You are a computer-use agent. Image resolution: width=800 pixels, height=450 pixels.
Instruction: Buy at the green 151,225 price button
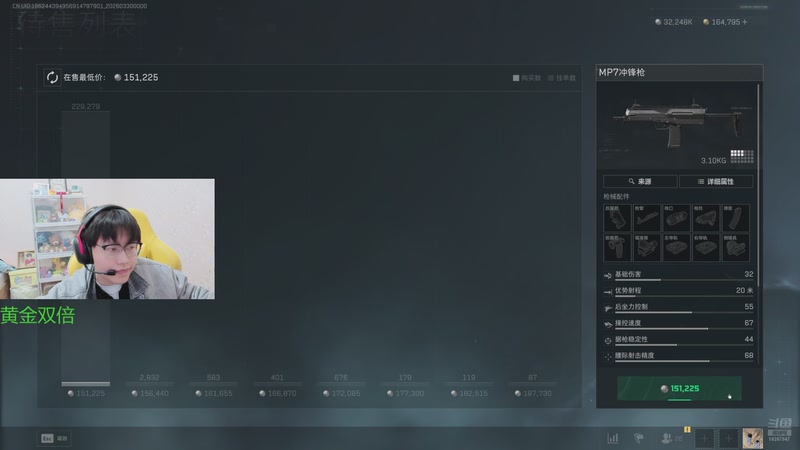[679, 388]
